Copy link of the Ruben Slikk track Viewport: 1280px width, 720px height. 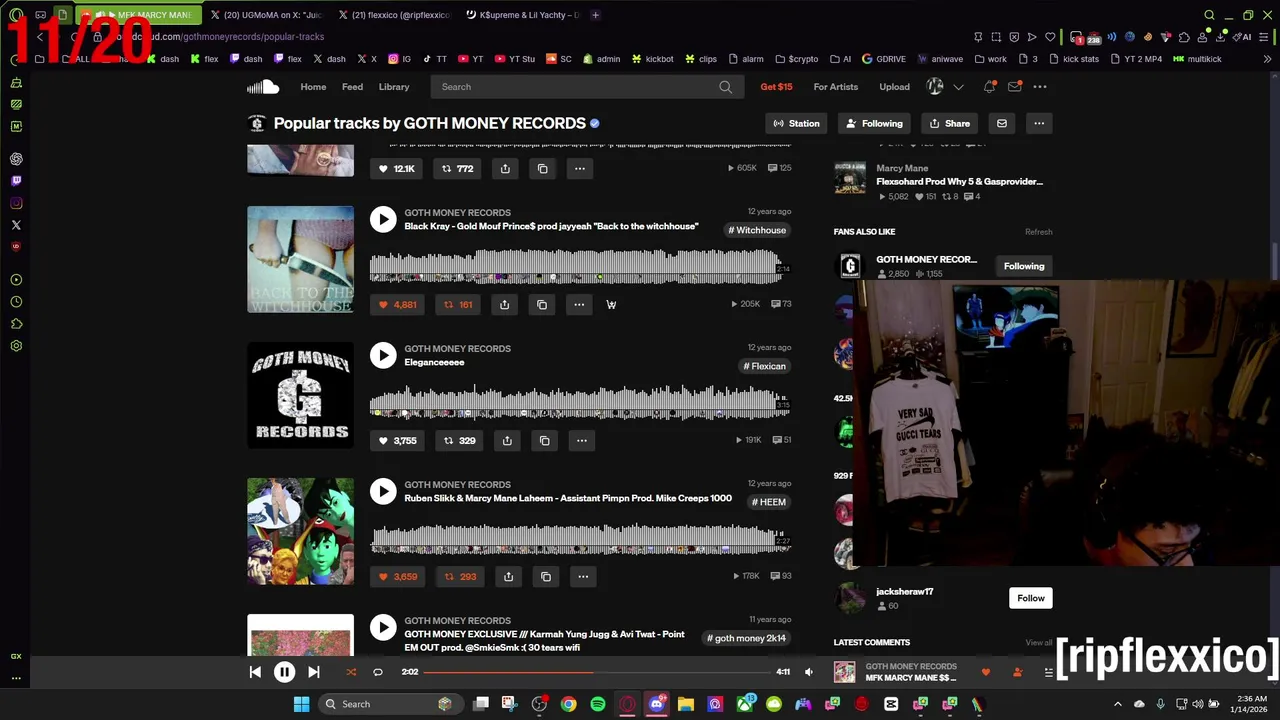pos(545,576)
